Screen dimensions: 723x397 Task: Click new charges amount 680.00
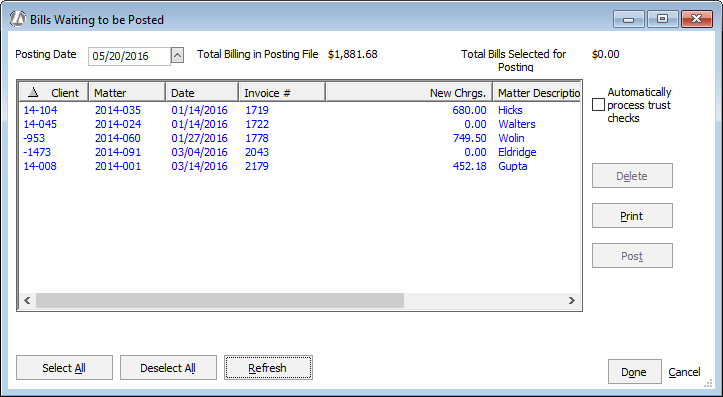469,110
